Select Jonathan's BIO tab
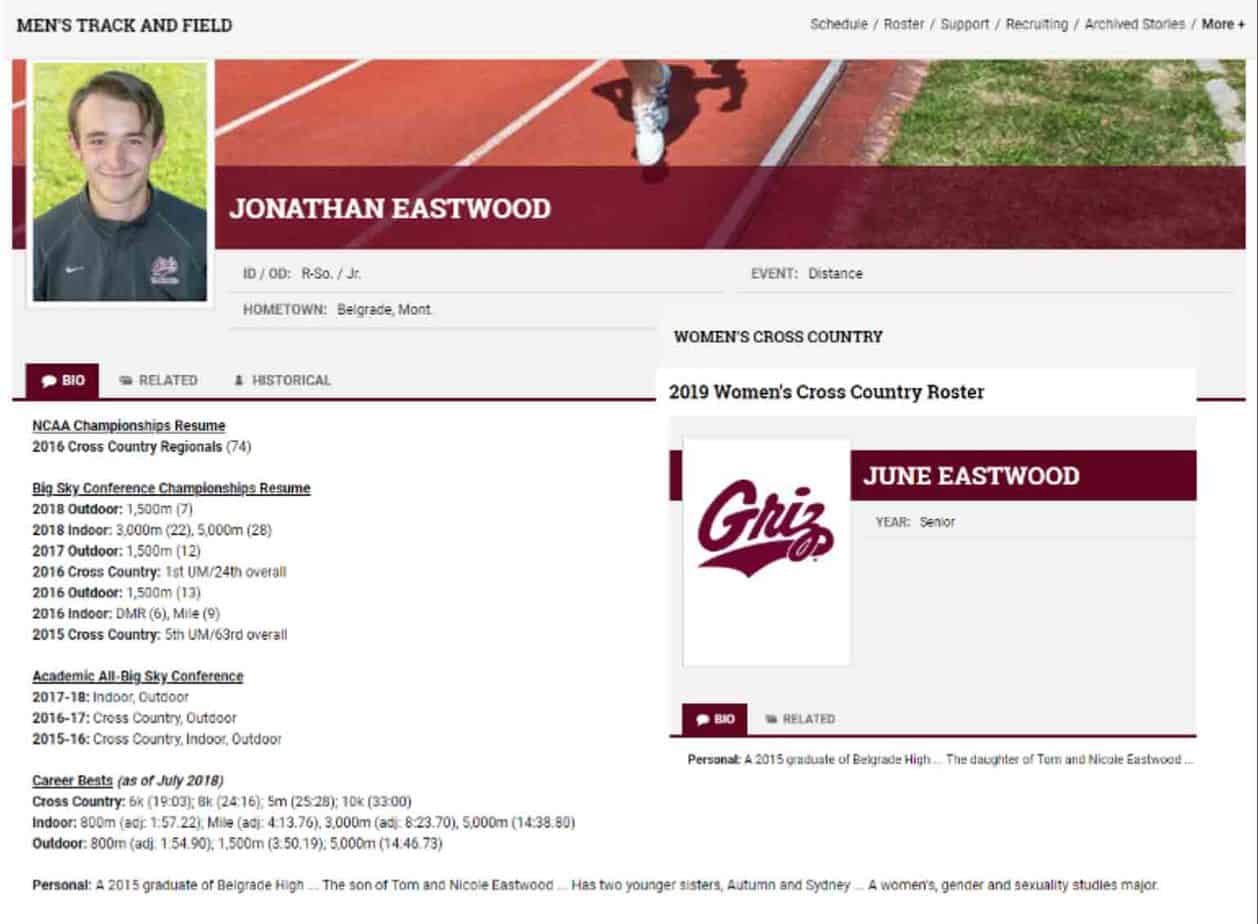The width and height of the screenshot is (1258, 924). (x=62, y=380)
